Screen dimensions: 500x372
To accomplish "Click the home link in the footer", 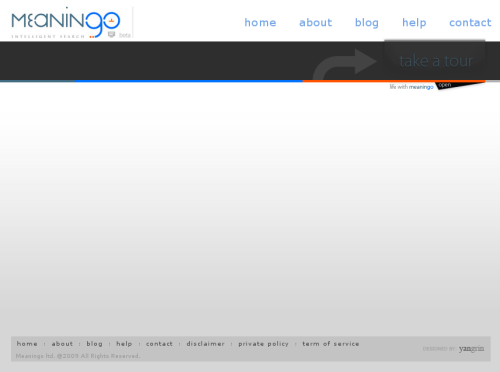I will pyautogui.click(x=27, y=344).
